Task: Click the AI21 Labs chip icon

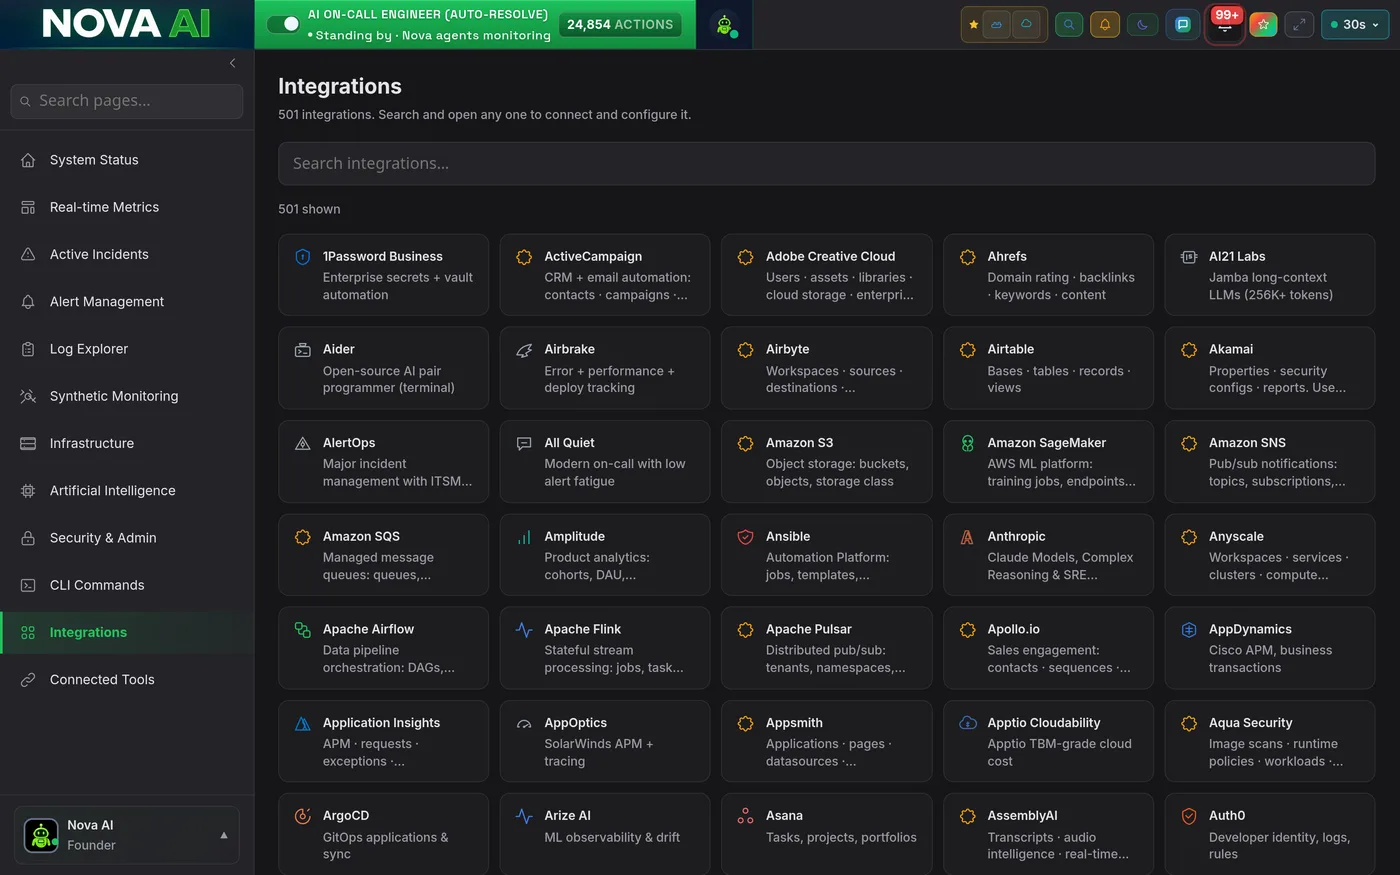Action: pos(1189,257)
